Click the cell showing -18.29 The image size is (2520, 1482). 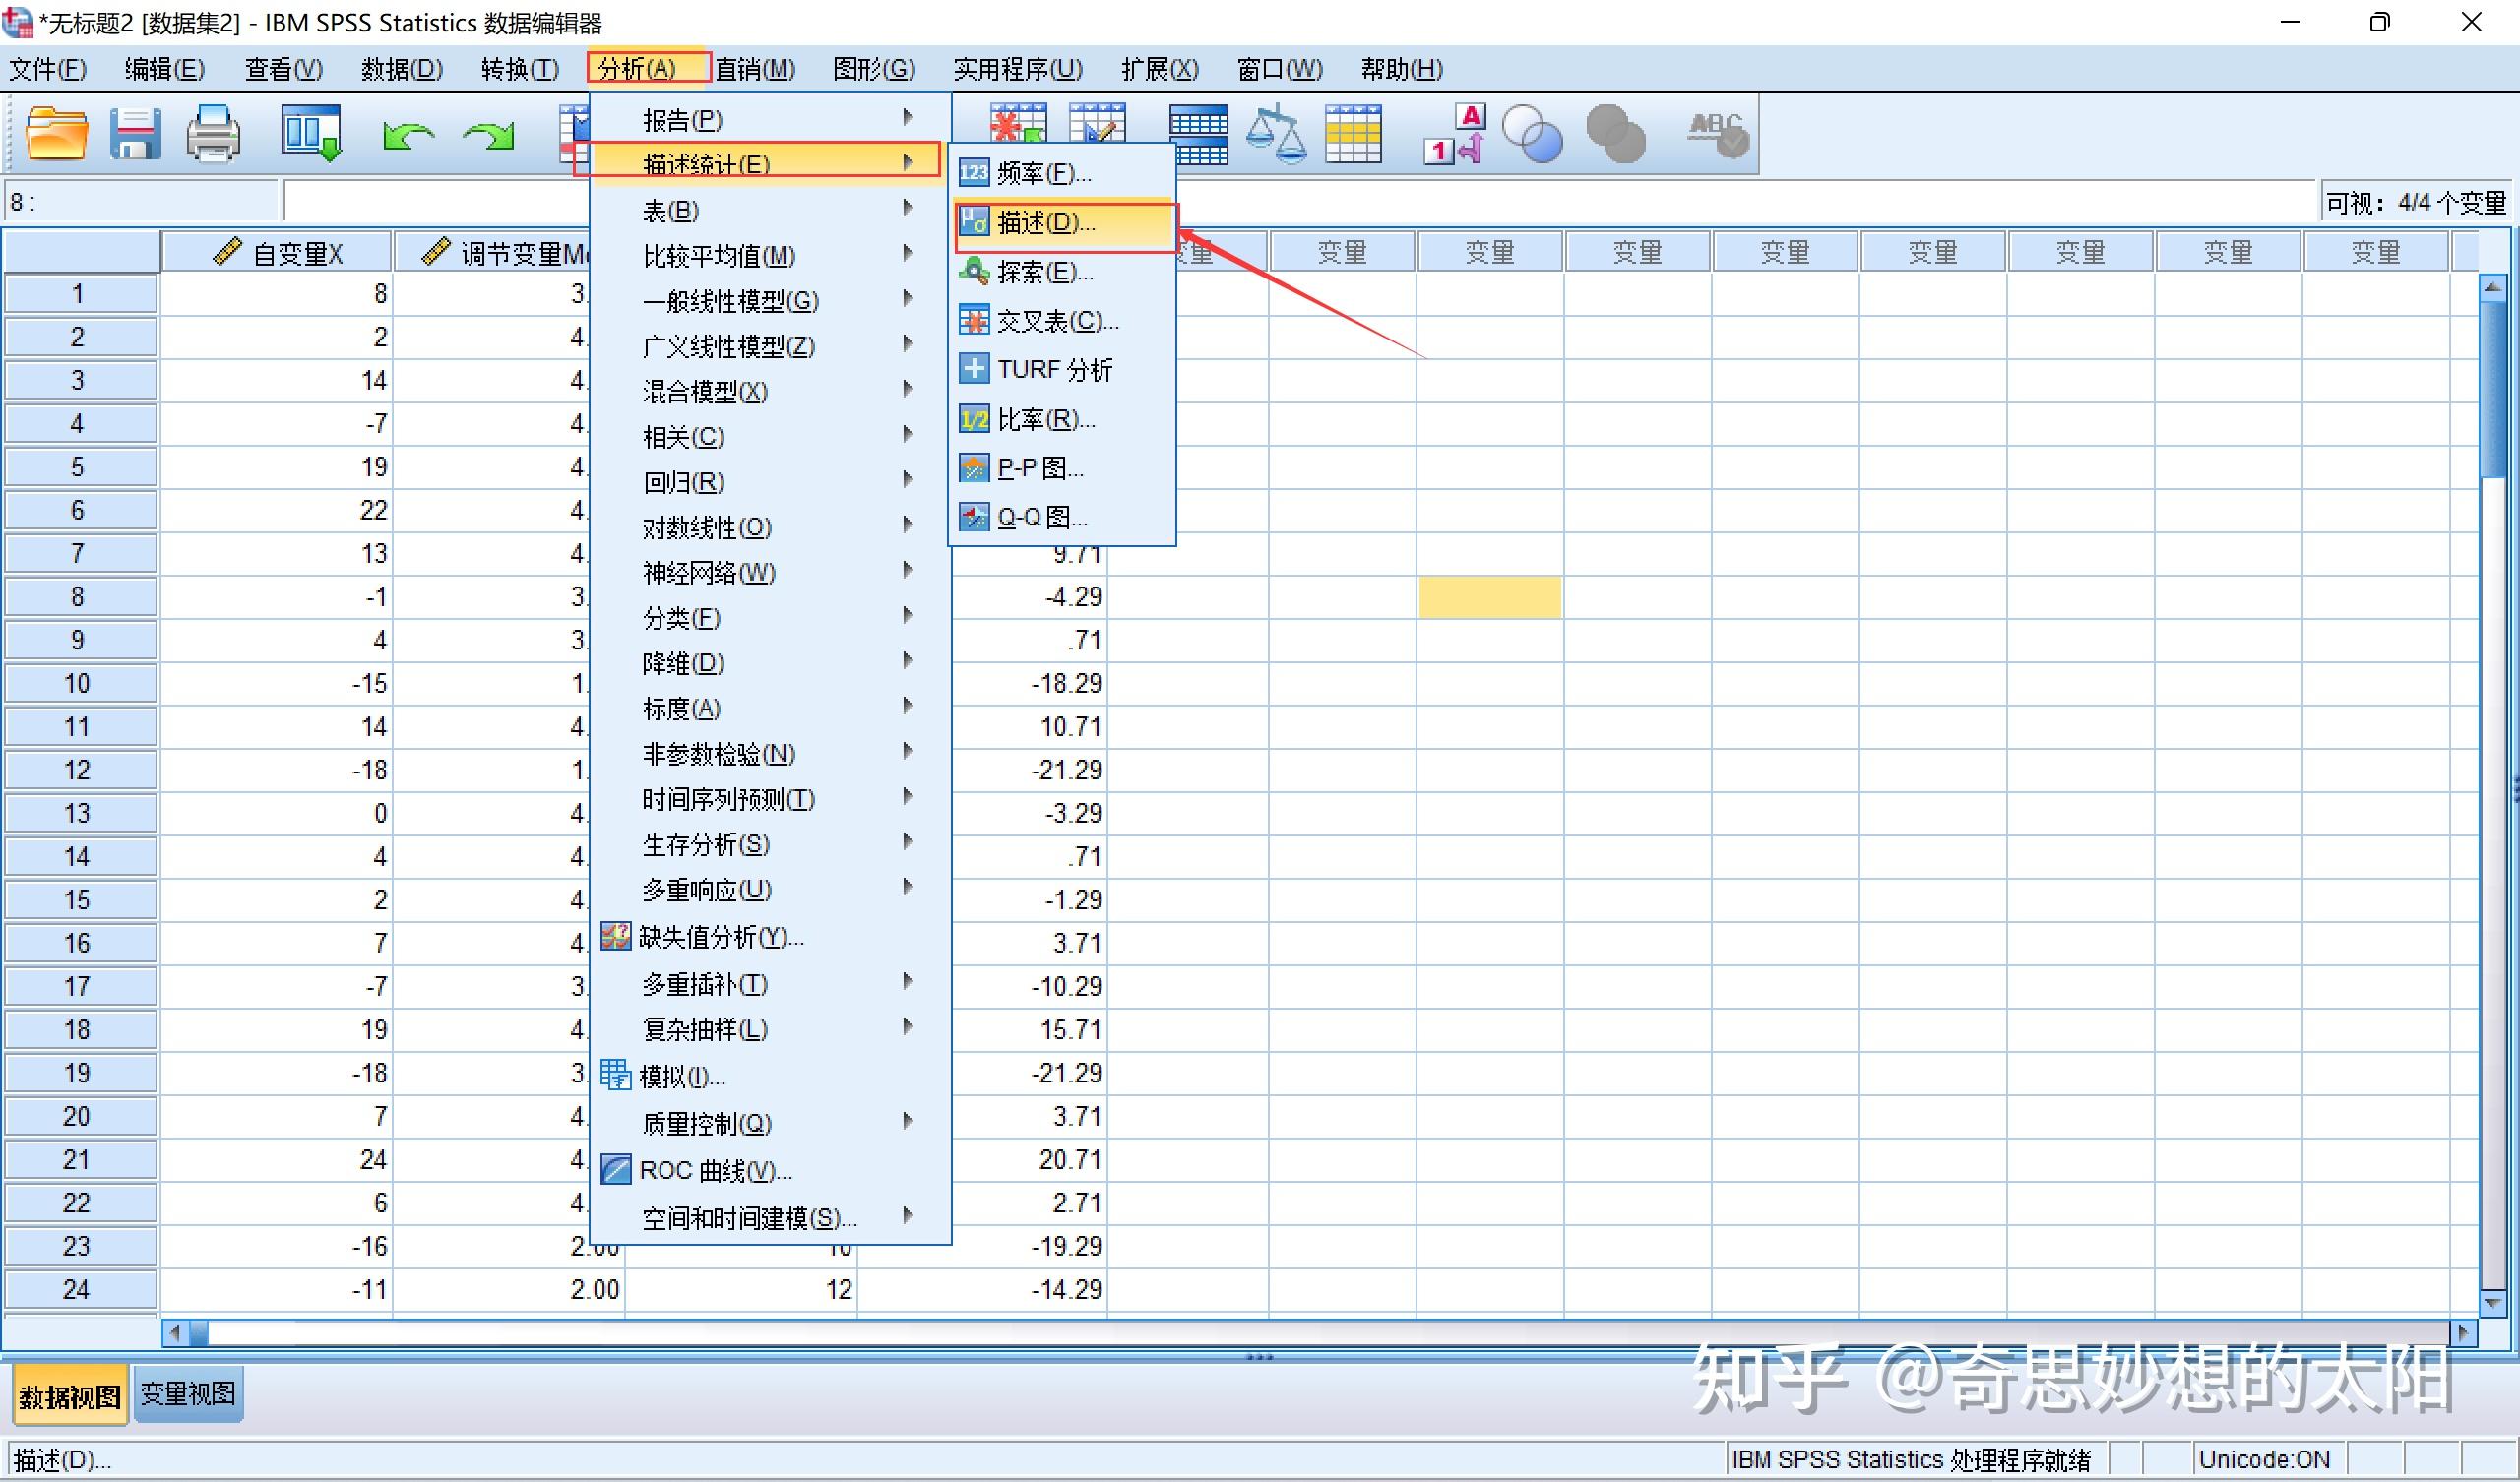point(1031,683)
